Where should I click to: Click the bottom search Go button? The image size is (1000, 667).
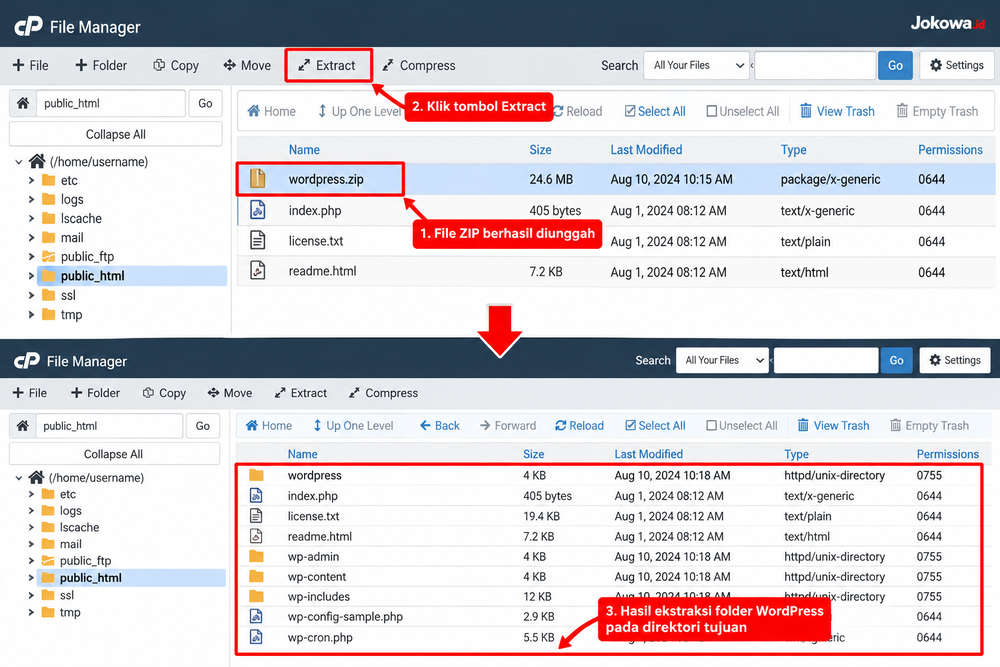click(896, 360)
